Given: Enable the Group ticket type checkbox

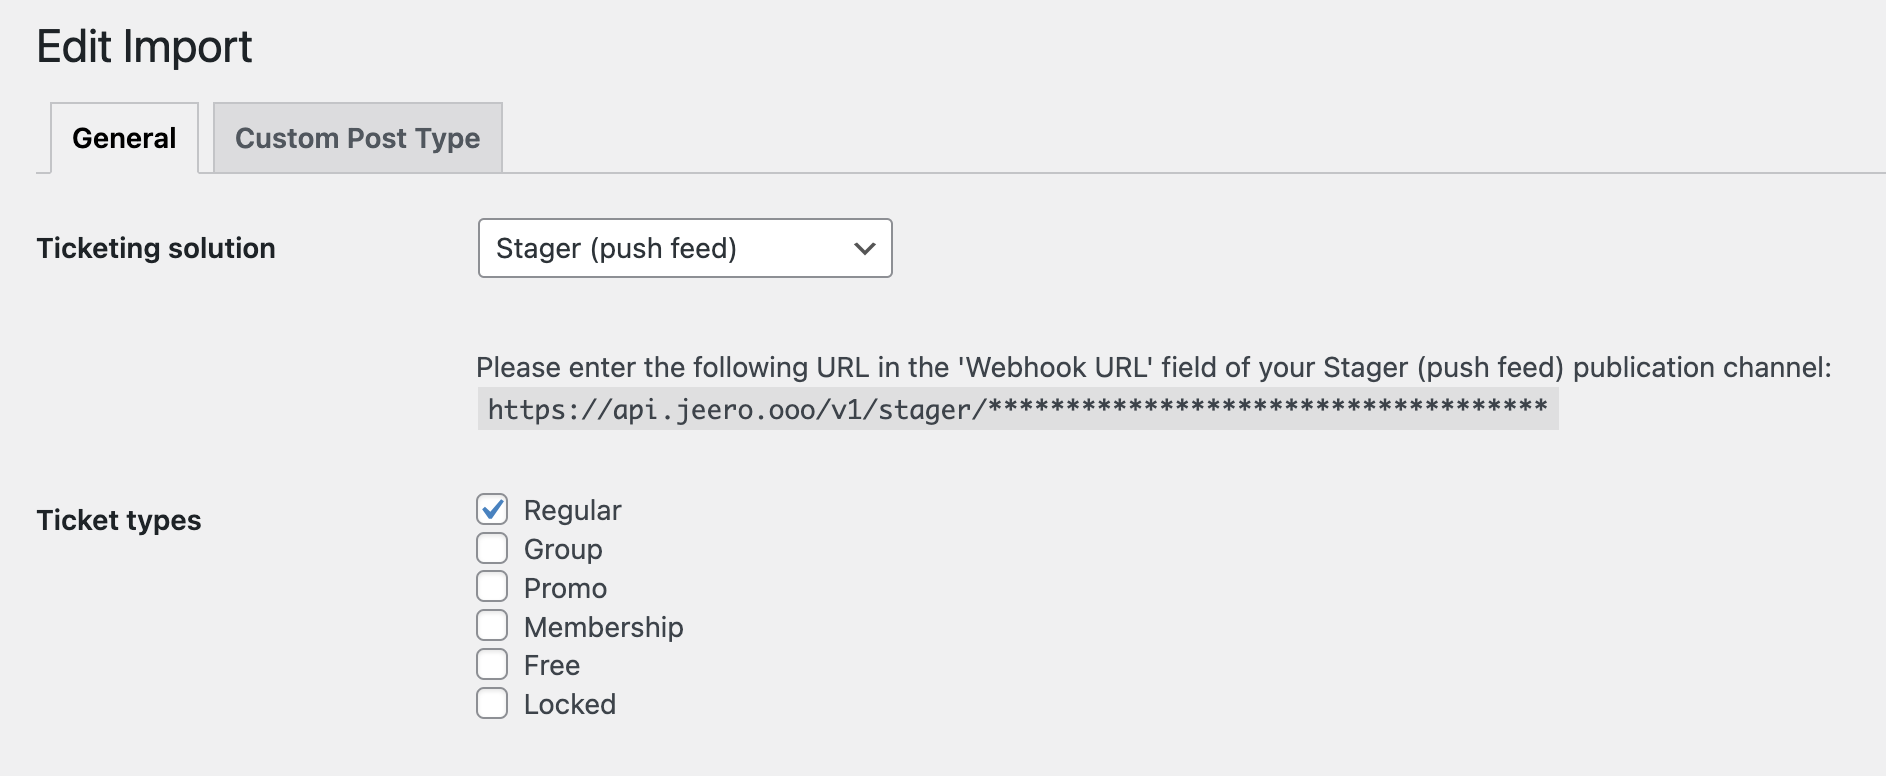Looking at the screenshot, I should click(x=492, y=548).
